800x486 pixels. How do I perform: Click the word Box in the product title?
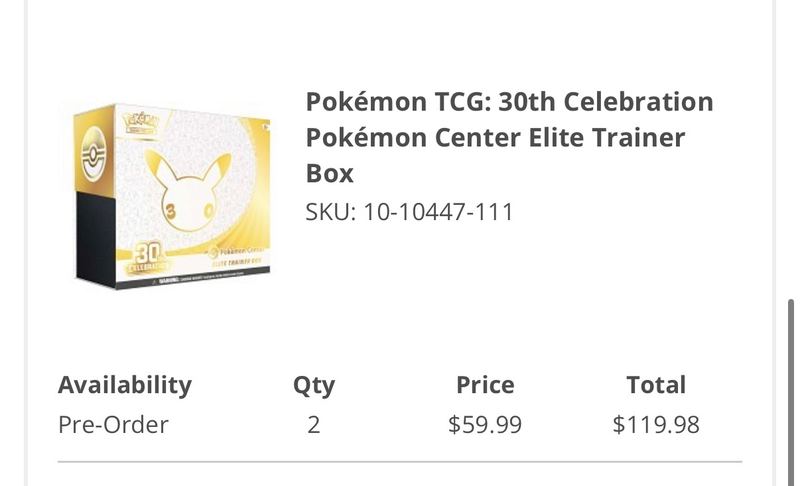[x=330, y=173]
